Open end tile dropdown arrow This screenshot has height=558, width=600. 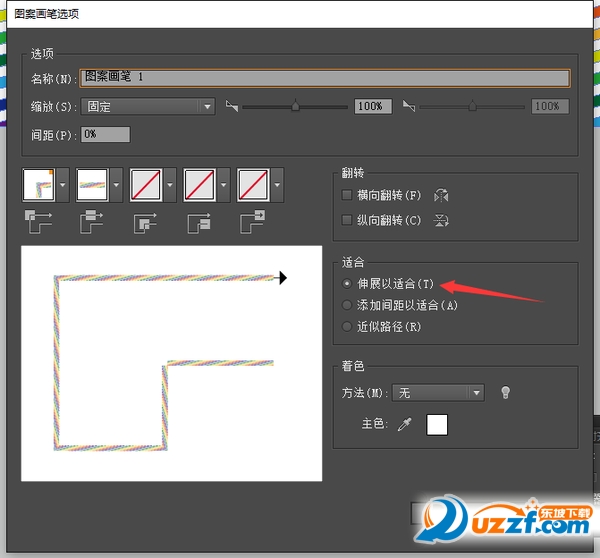(x=277, y=185)
